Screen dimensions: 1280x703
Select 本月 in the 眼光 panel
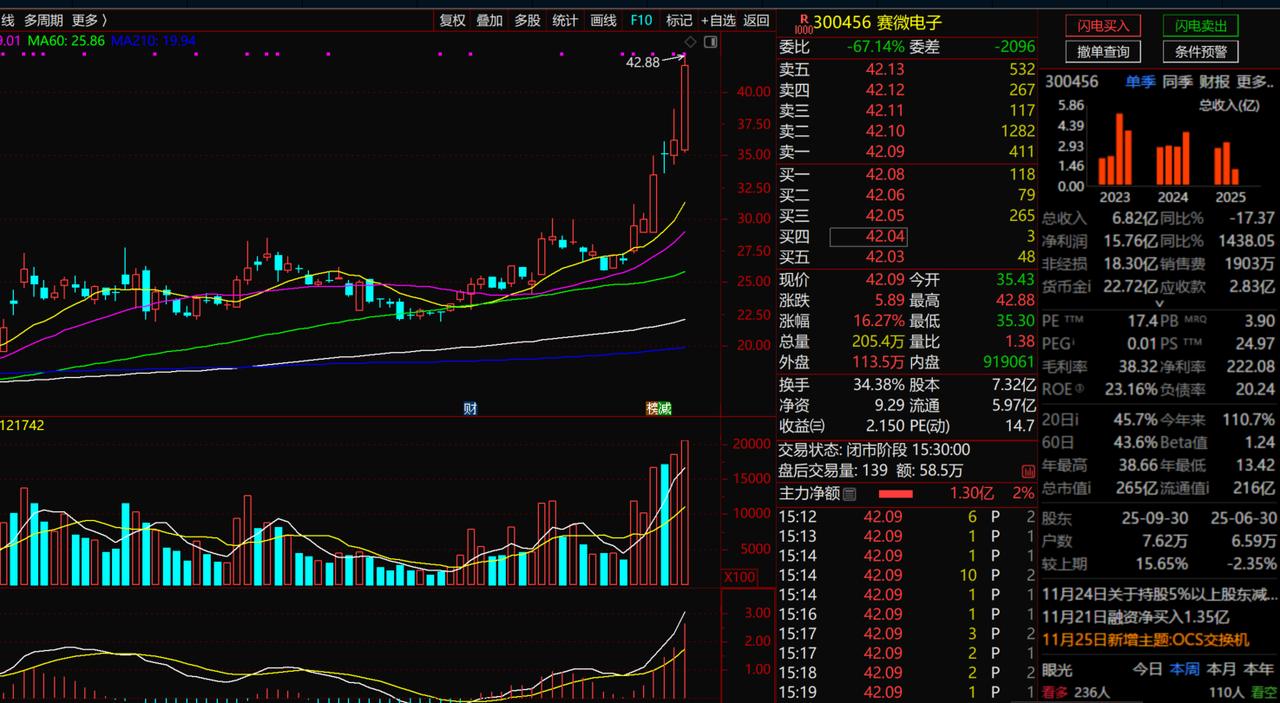point(1221,669)
